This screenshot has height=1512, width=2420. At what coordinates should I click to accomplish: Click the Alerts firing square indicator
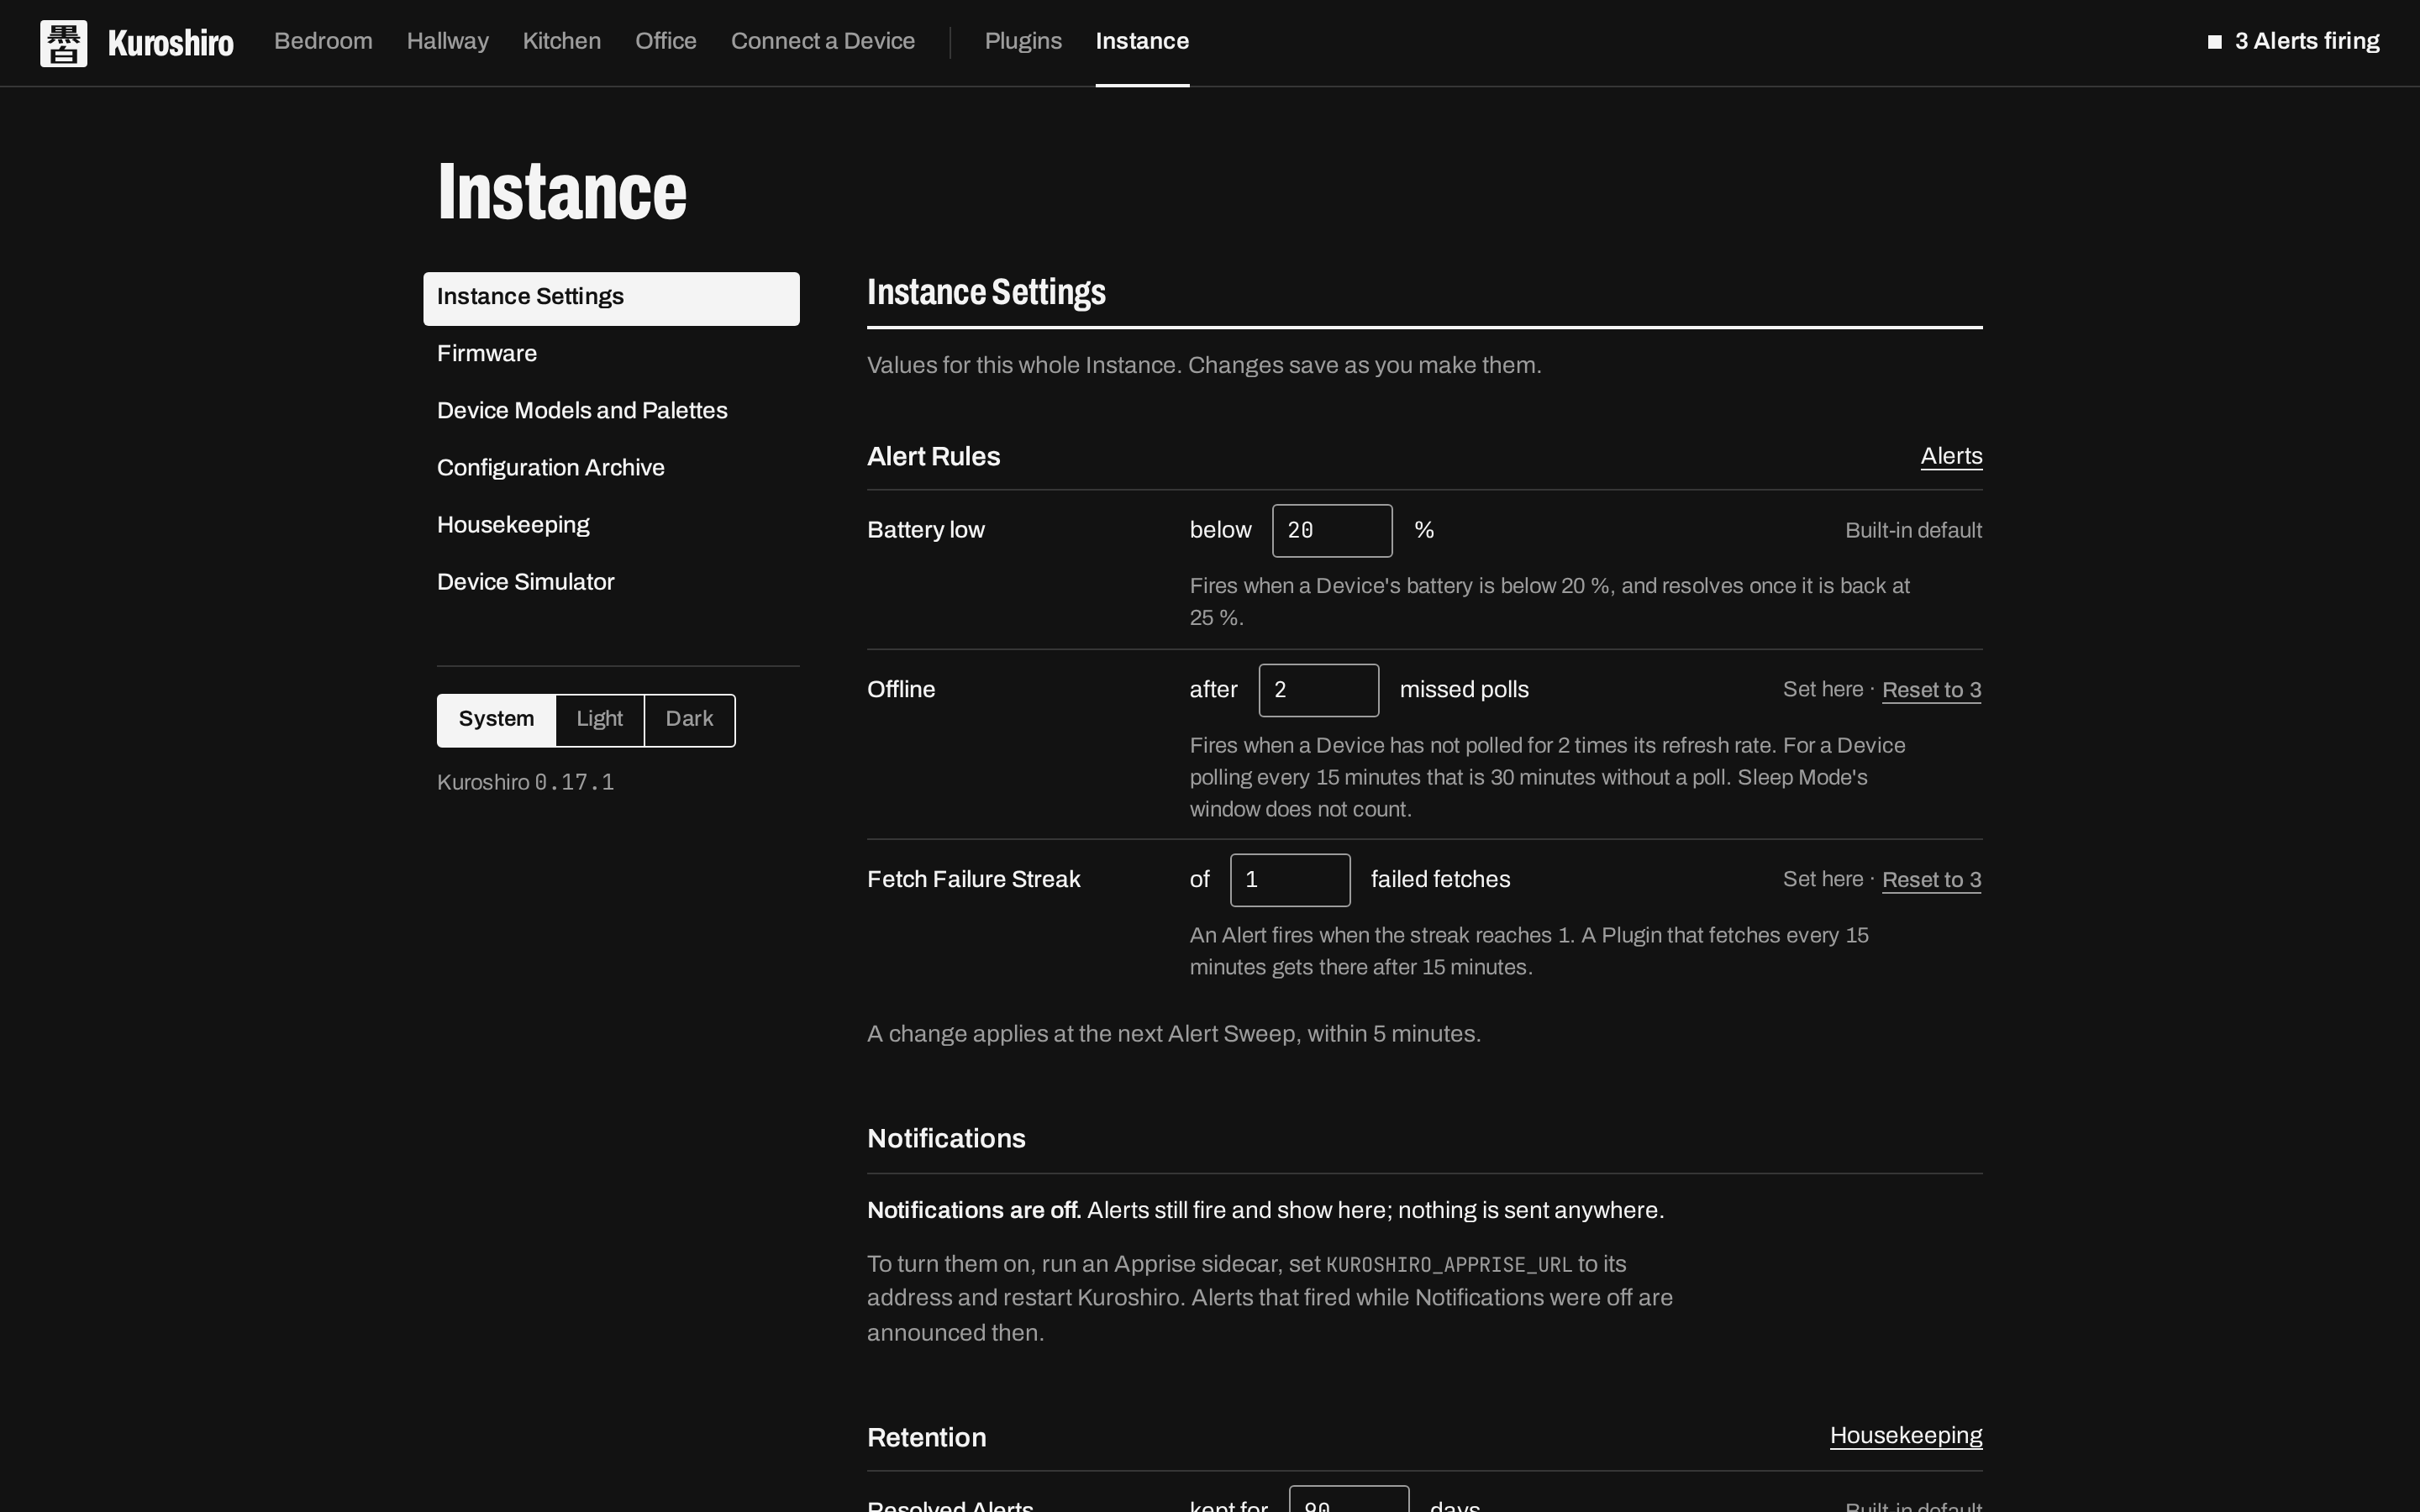click(2214, 42)
